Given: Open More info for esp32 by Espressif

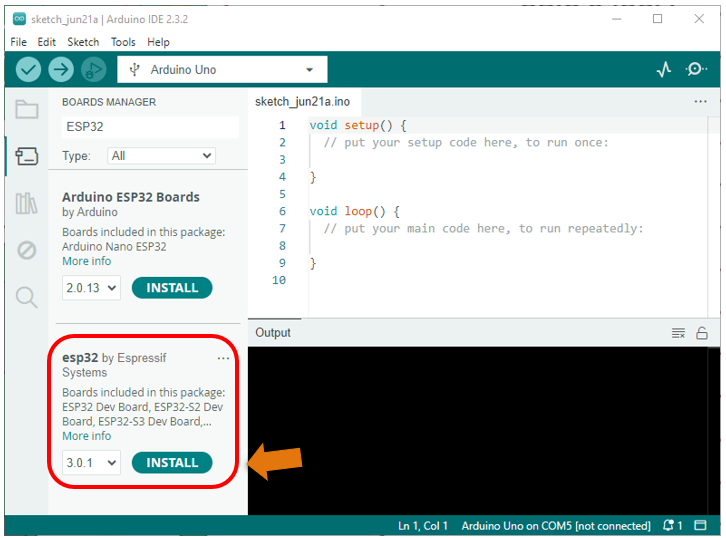Looking at the screenshot, I should (x=87, y=436).
